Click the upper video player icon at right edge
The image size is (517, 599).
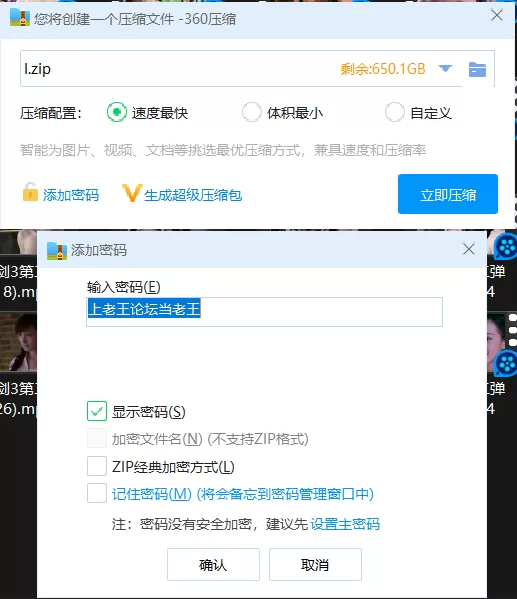pyautogui.click(x=506, y=247)
